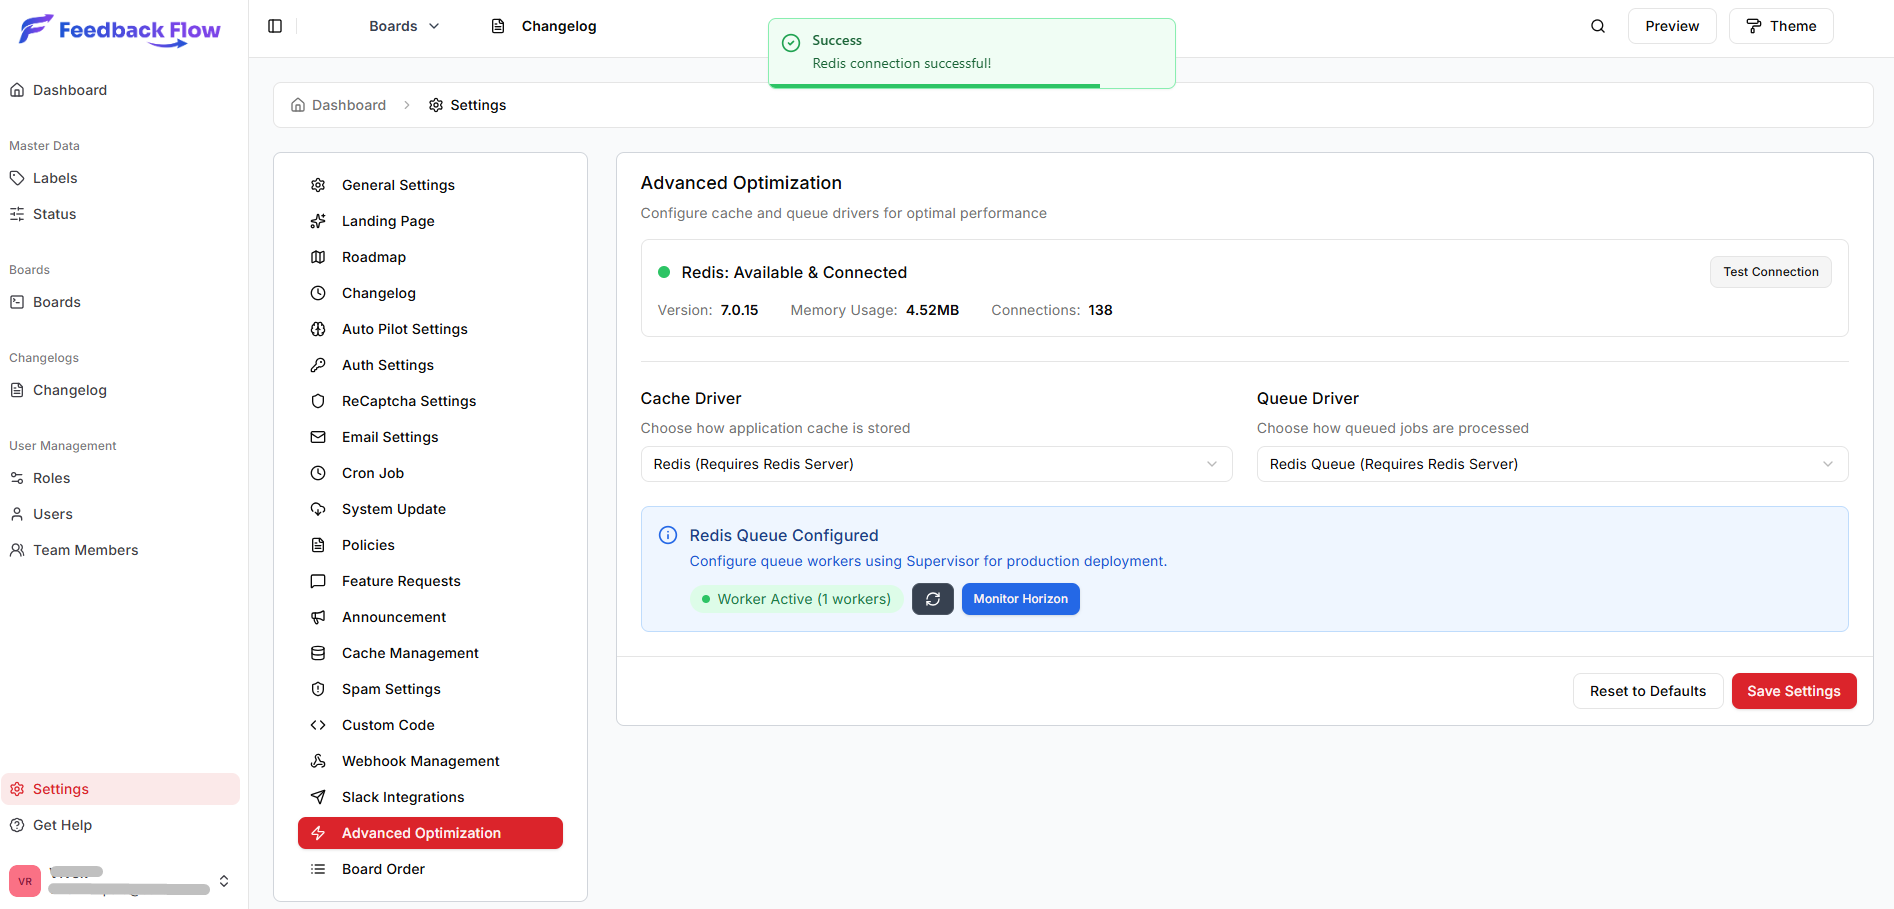Expand the user account switcher chevron
The width and height of the screenshot is (1894, 909).
point(224,881)
